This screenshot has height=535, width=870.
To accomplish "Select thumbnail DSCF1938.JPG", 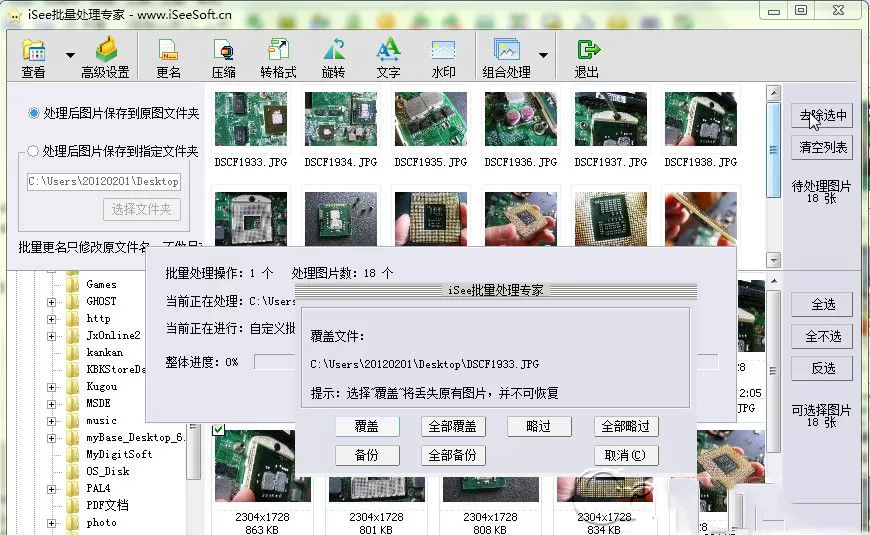I will (701, 119).
